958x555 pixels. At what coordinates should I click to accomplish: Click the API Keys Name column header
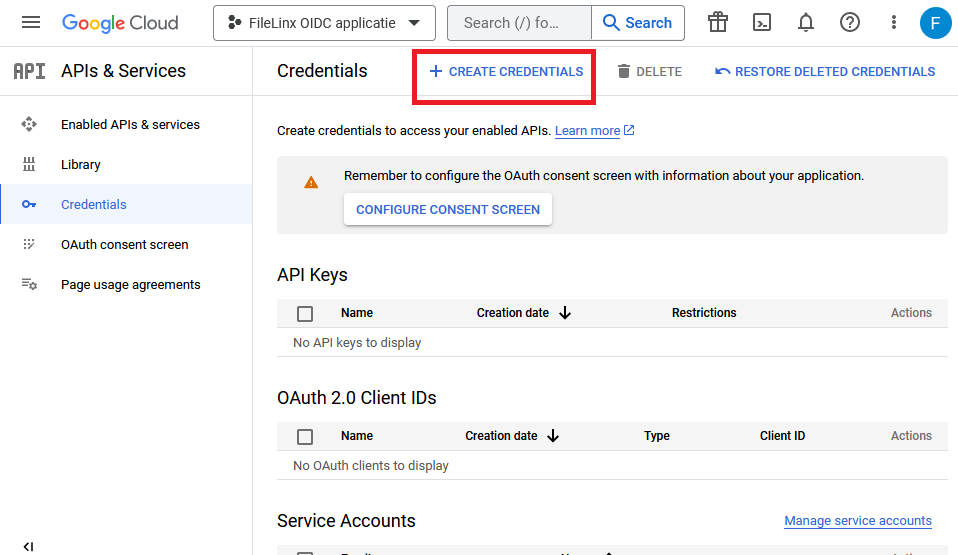coord(357,313)
